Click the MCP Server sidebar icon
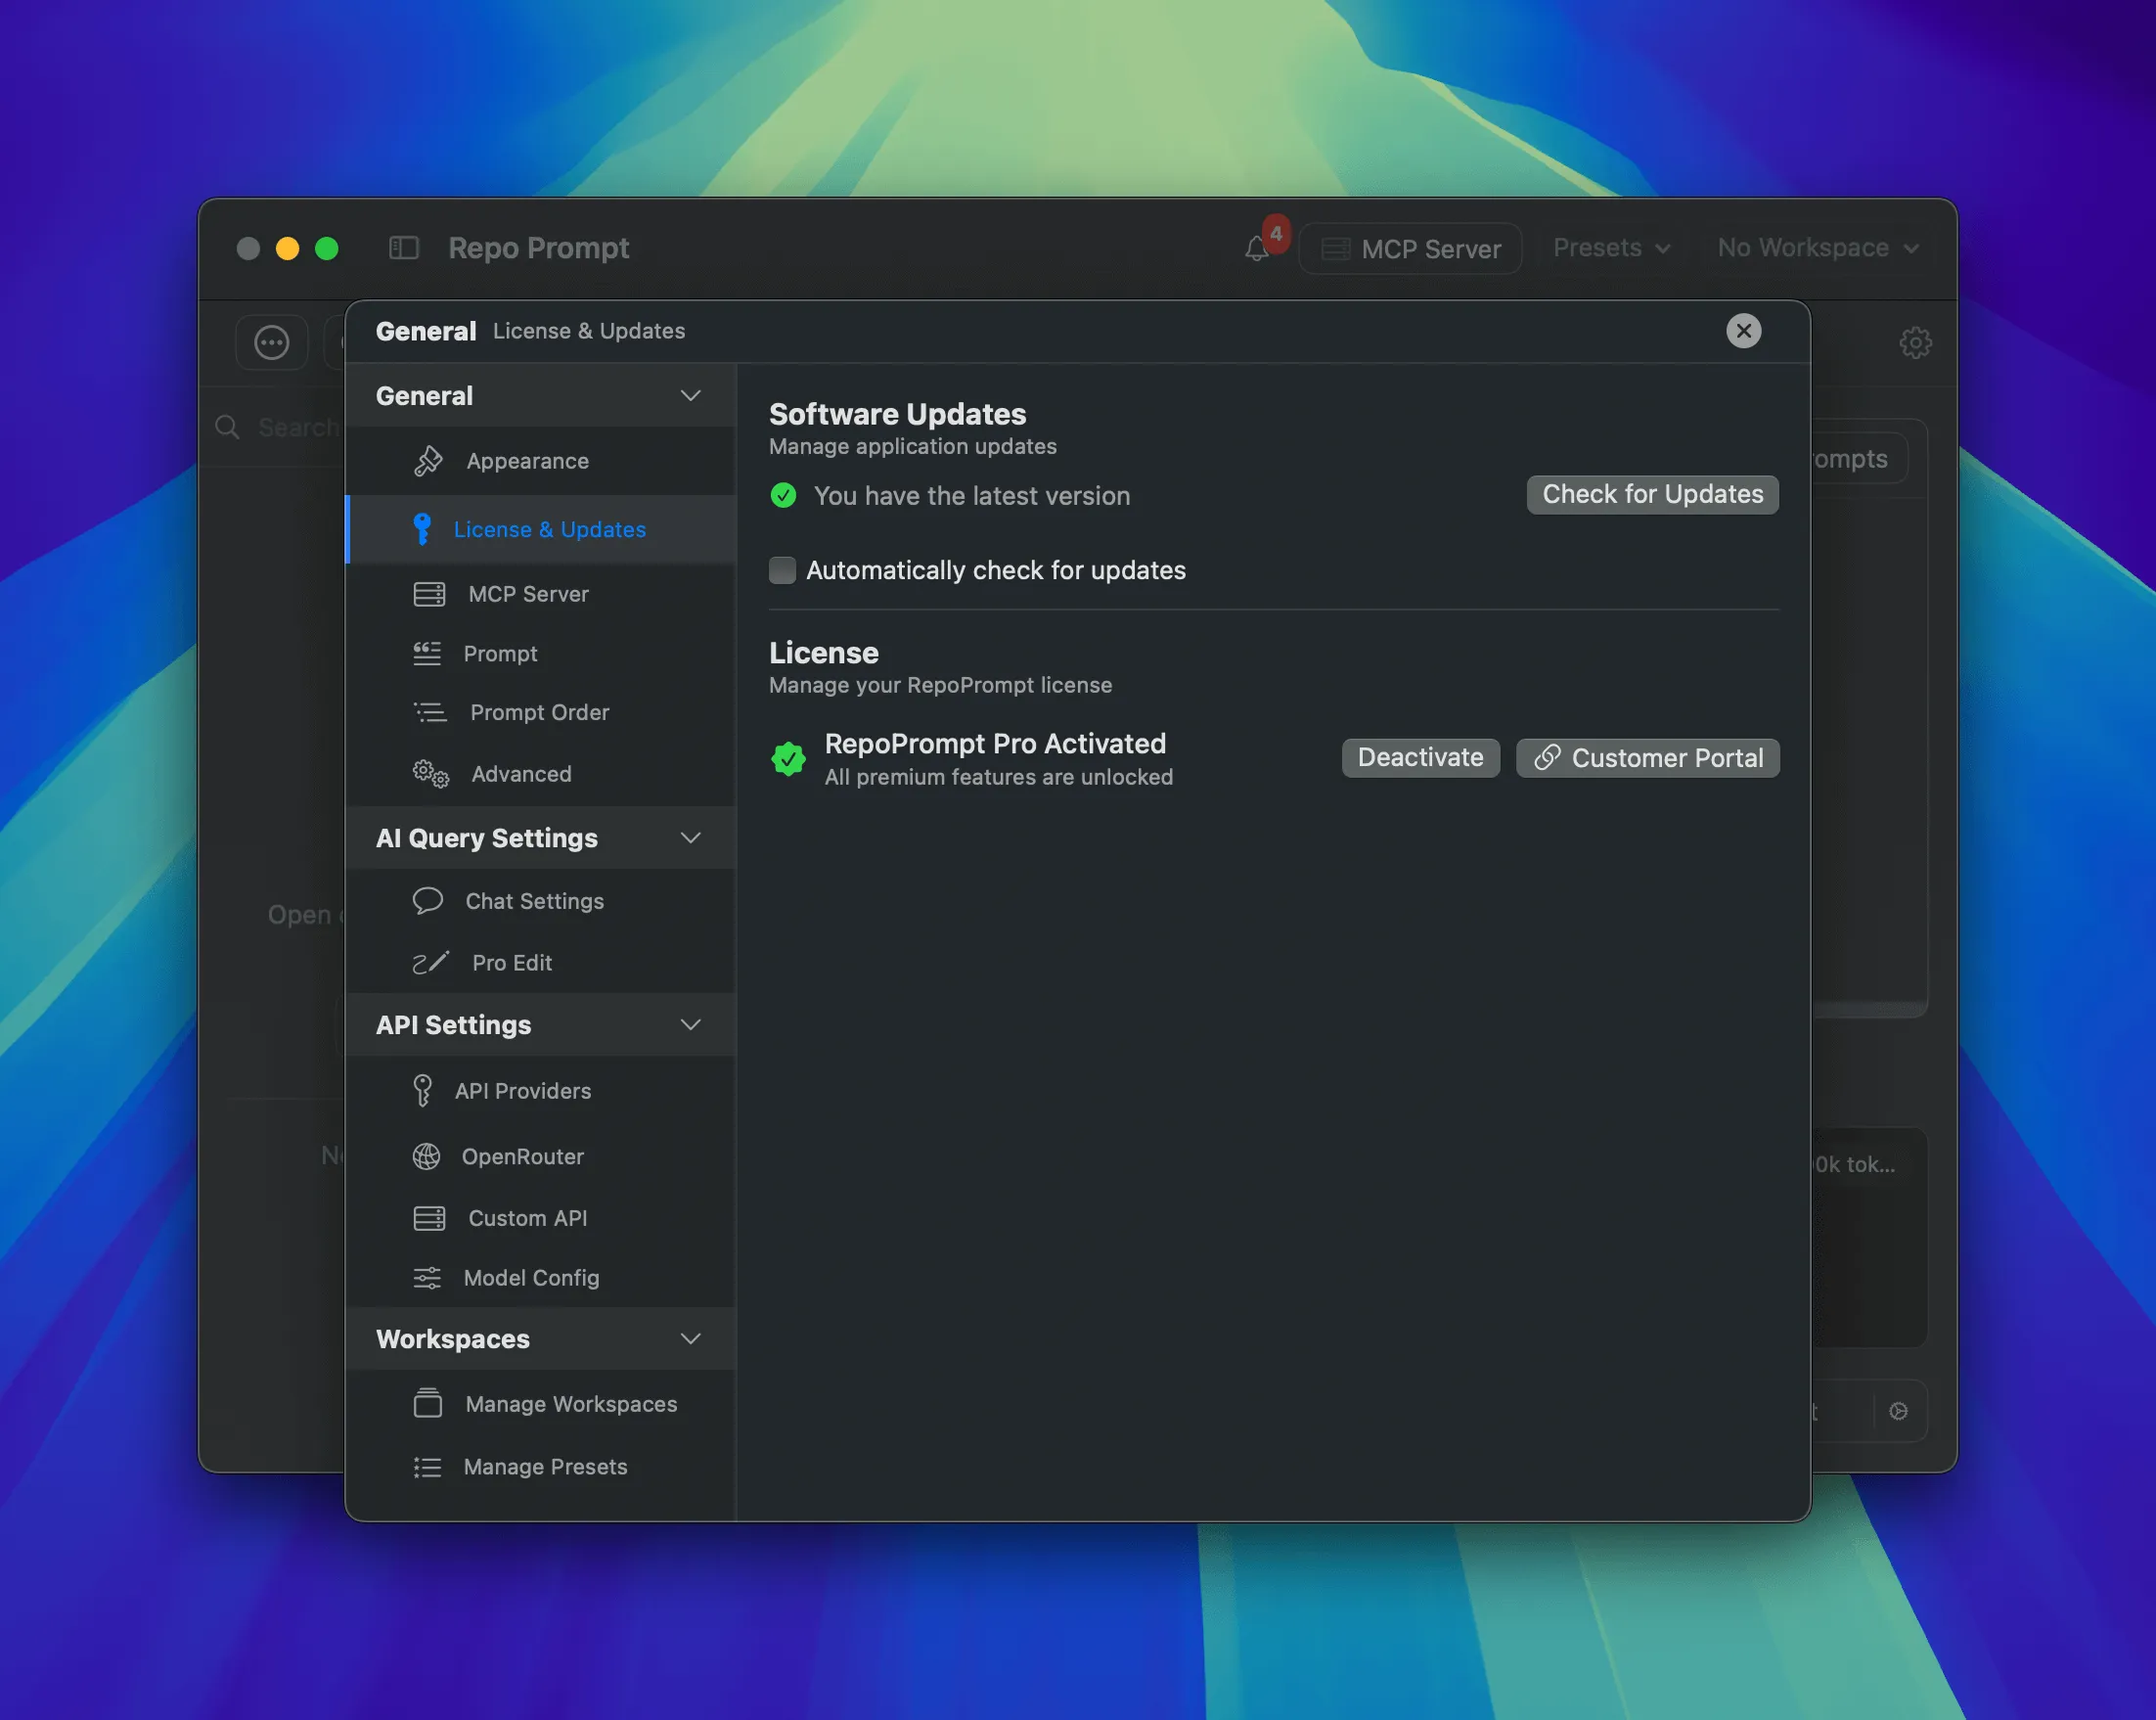 tap(429, 593)
